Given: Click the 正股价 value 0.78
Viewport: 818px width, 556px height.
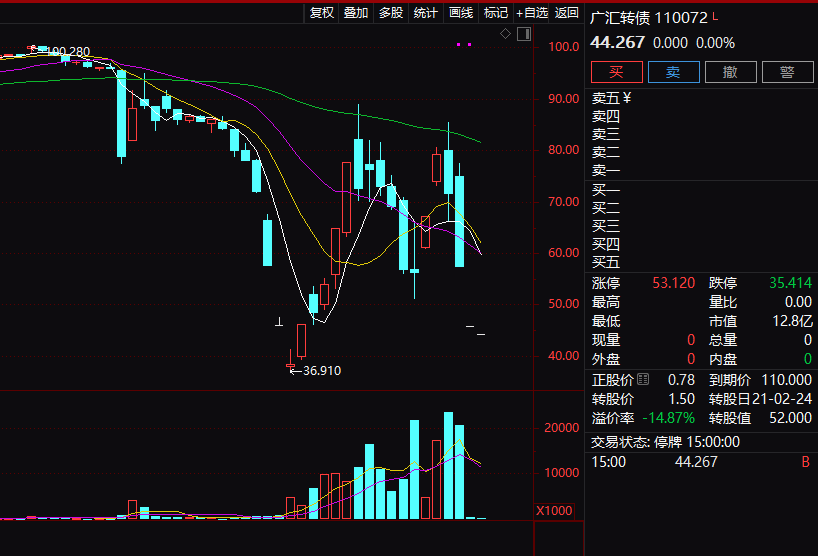Looking at the screenshot, I should pyautogui.click(x=681, y=380).
